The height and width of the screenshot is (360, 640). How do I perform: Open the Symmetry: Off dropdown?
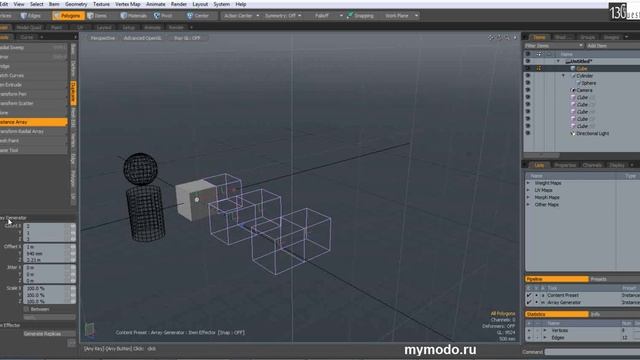pyautogui.click(x=283, y=16)
